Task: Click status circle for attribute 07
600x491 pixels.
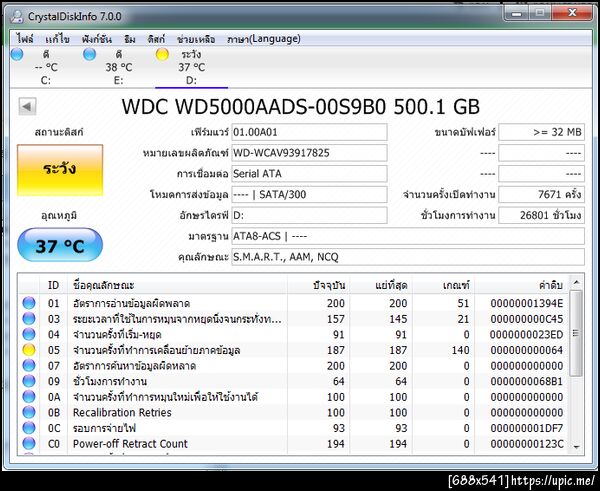Action: [29, 365]
